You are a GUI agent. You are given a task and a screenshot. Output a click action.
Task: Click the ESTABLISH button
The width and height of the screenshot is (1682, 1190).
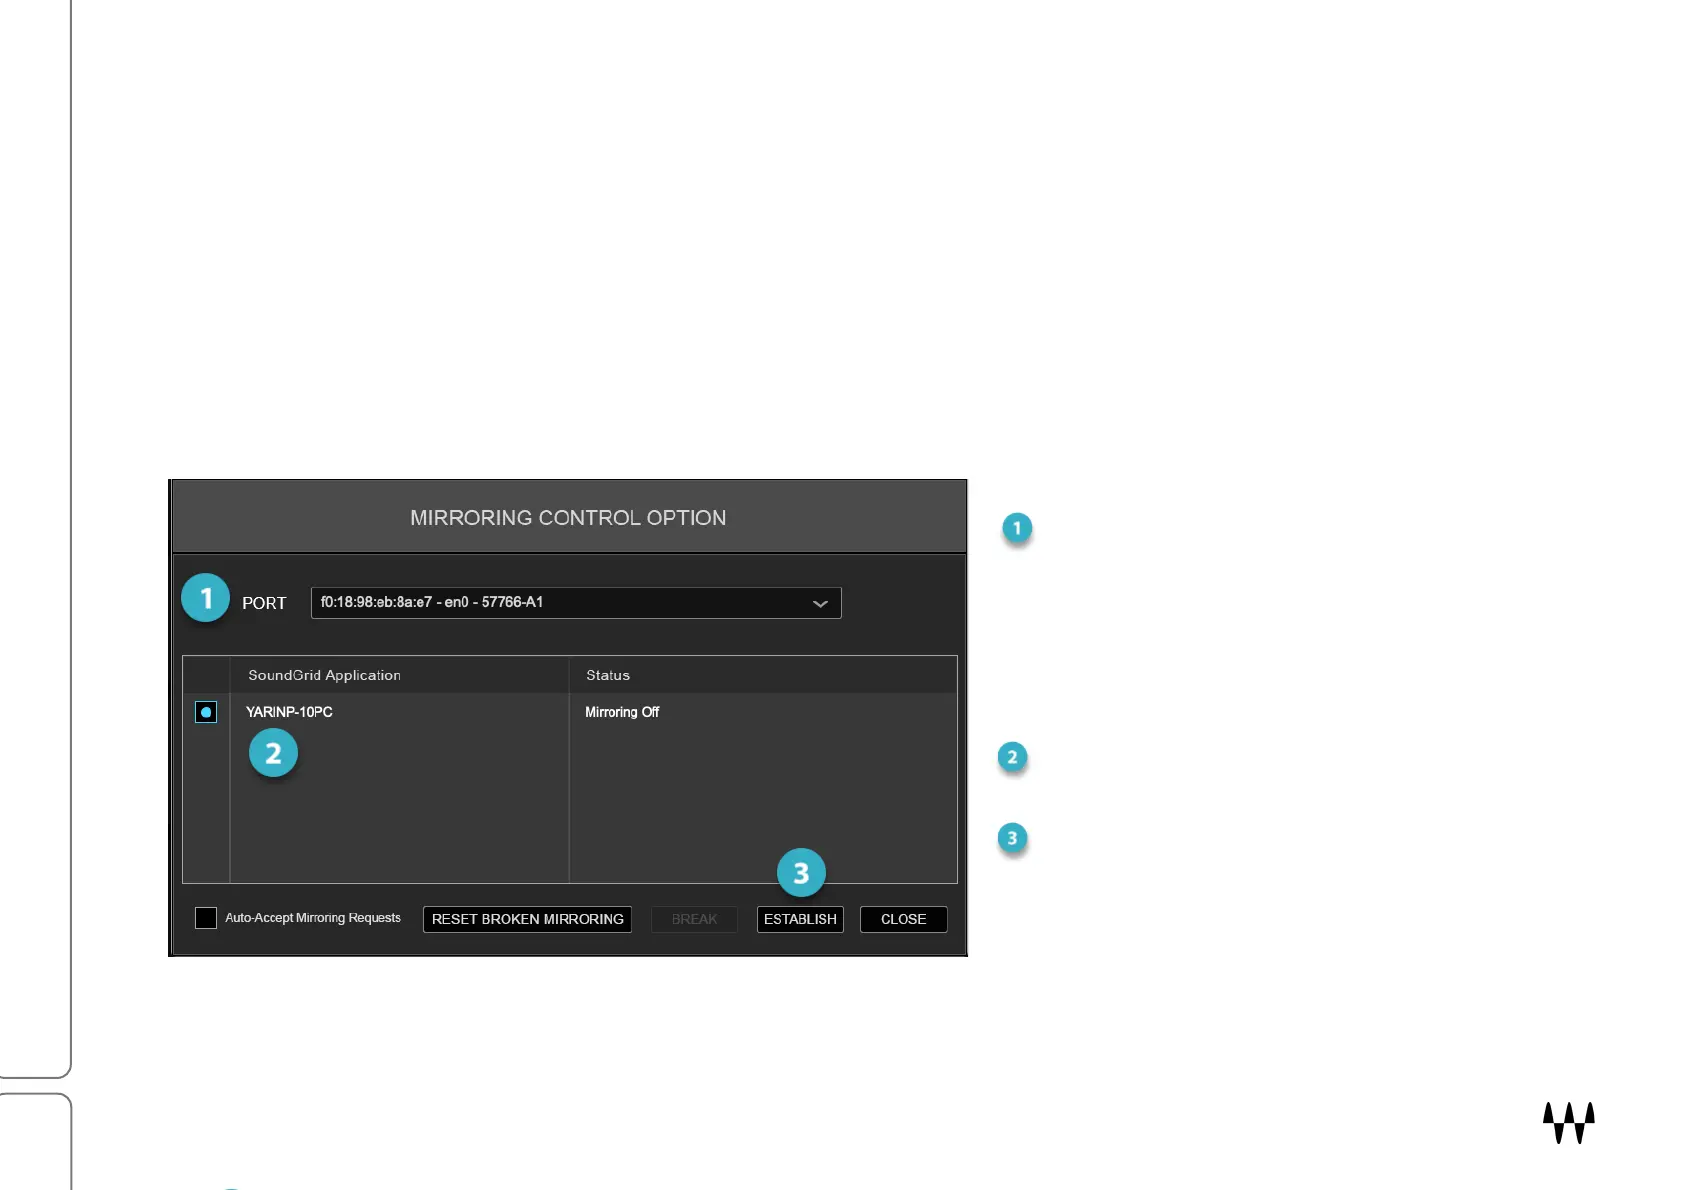point(800,919)
